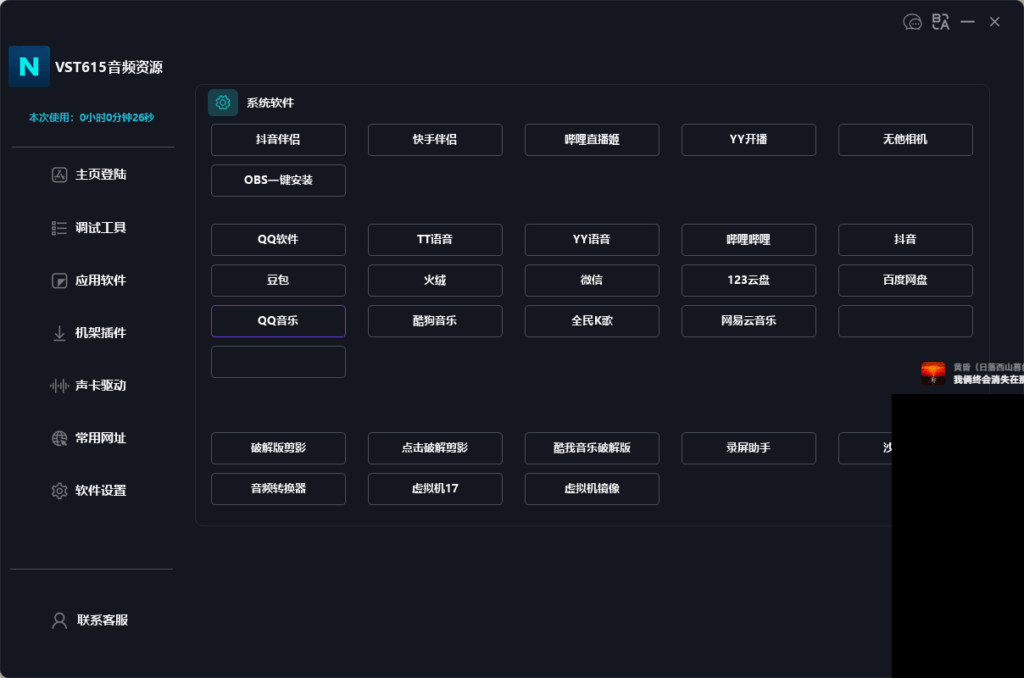Click the 录屏助手 button

click(x=748, y=448)
